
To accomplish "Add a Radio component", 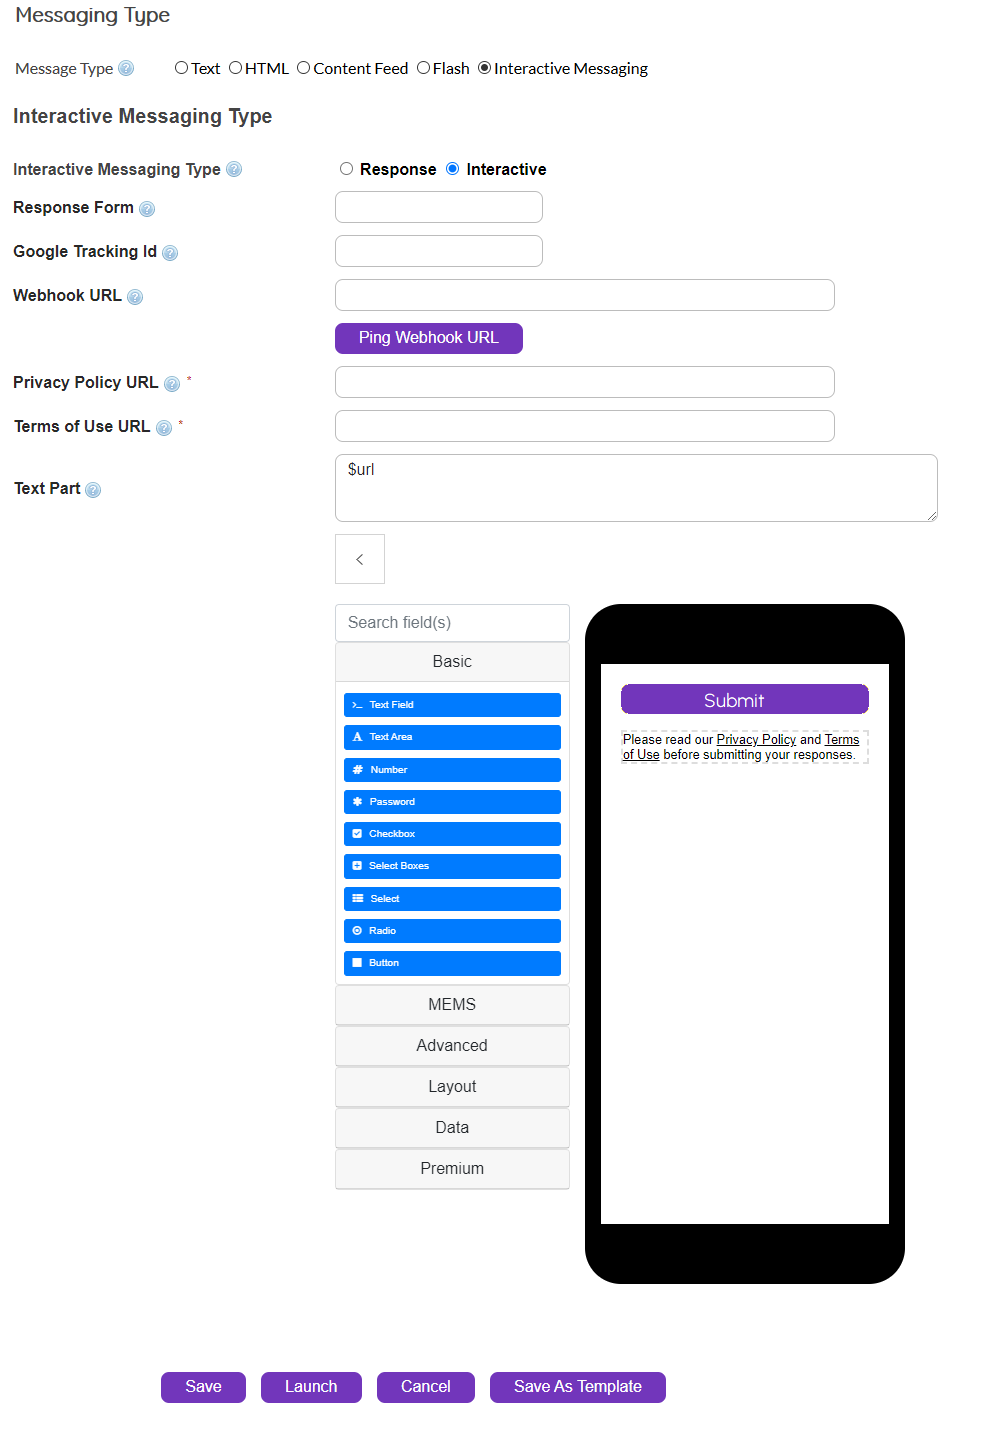I will (x=451, y=930).
